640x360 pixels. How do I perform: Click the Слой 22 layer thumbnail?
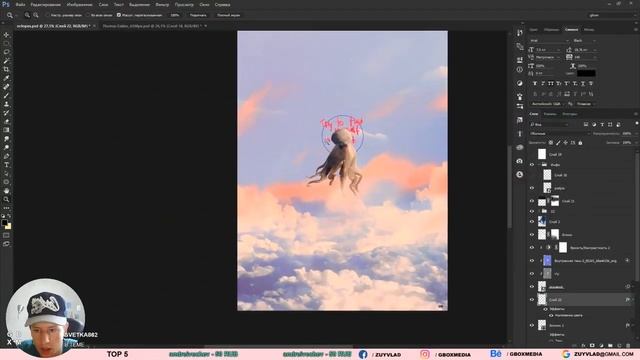(x=542, y=300)
